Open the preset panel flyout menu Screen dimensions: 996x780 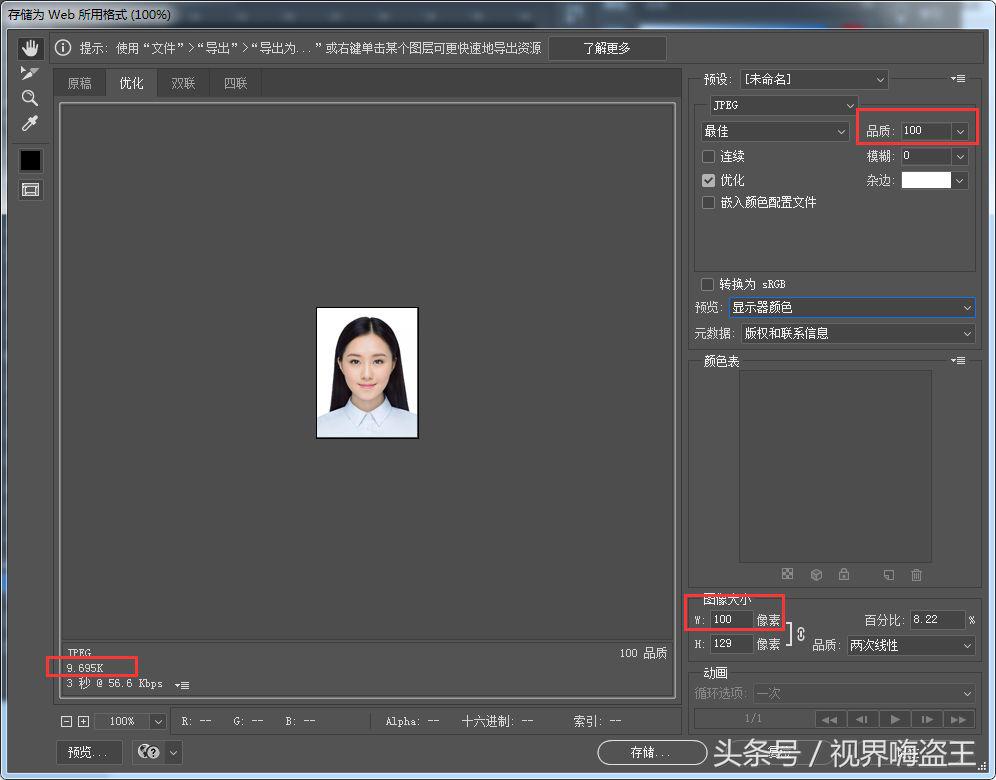tap(958, 79)
